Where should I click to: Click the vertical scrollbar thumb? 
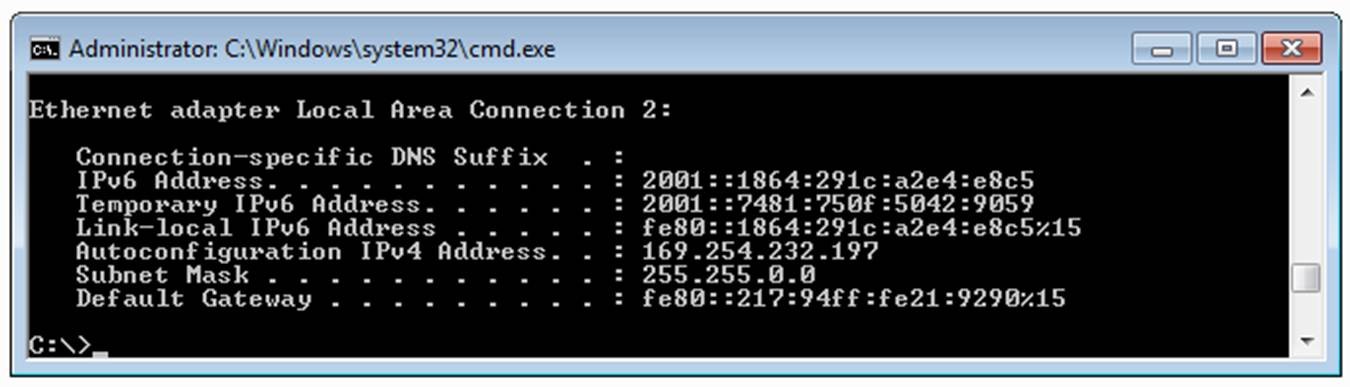point(1306,278)
